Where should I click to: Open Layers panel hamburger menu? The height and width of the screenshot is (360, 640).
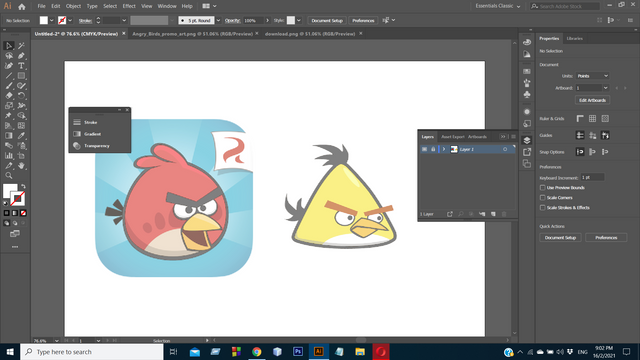pos(513,137)
